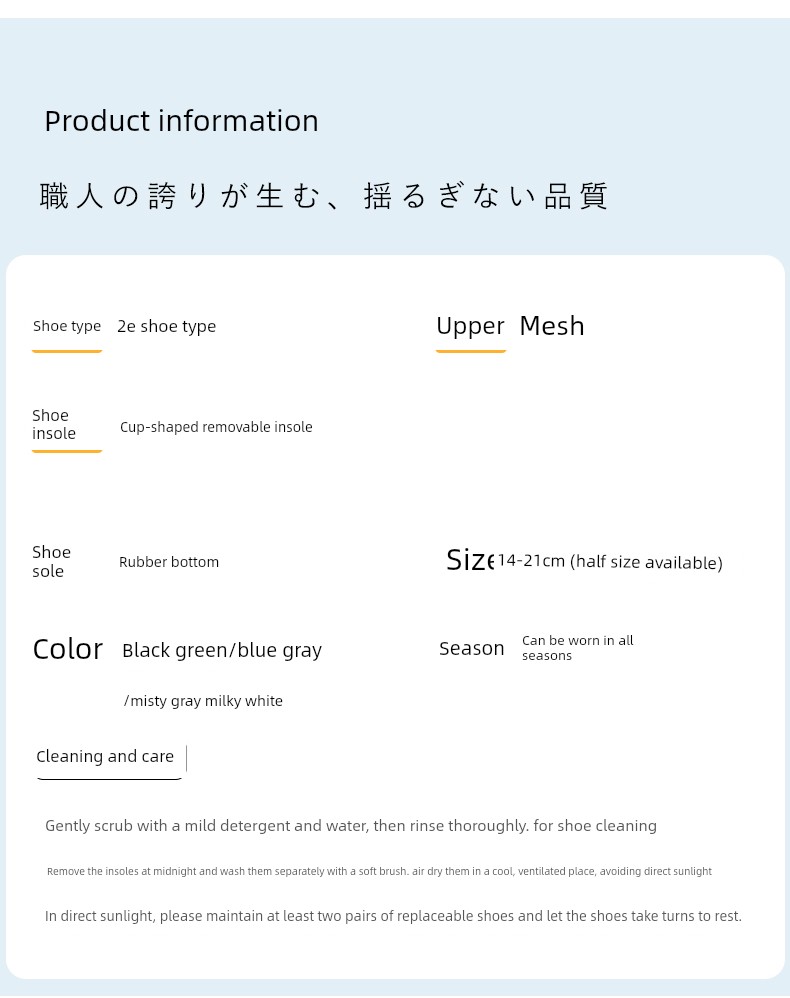Click the Shoe insole label
The image size is (790, 998).
[x=54, y=425]
